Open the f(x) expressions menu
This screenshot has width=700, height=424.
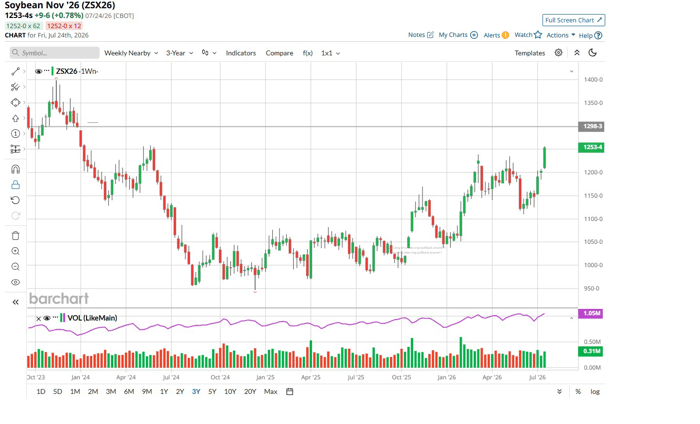[308, 53]
